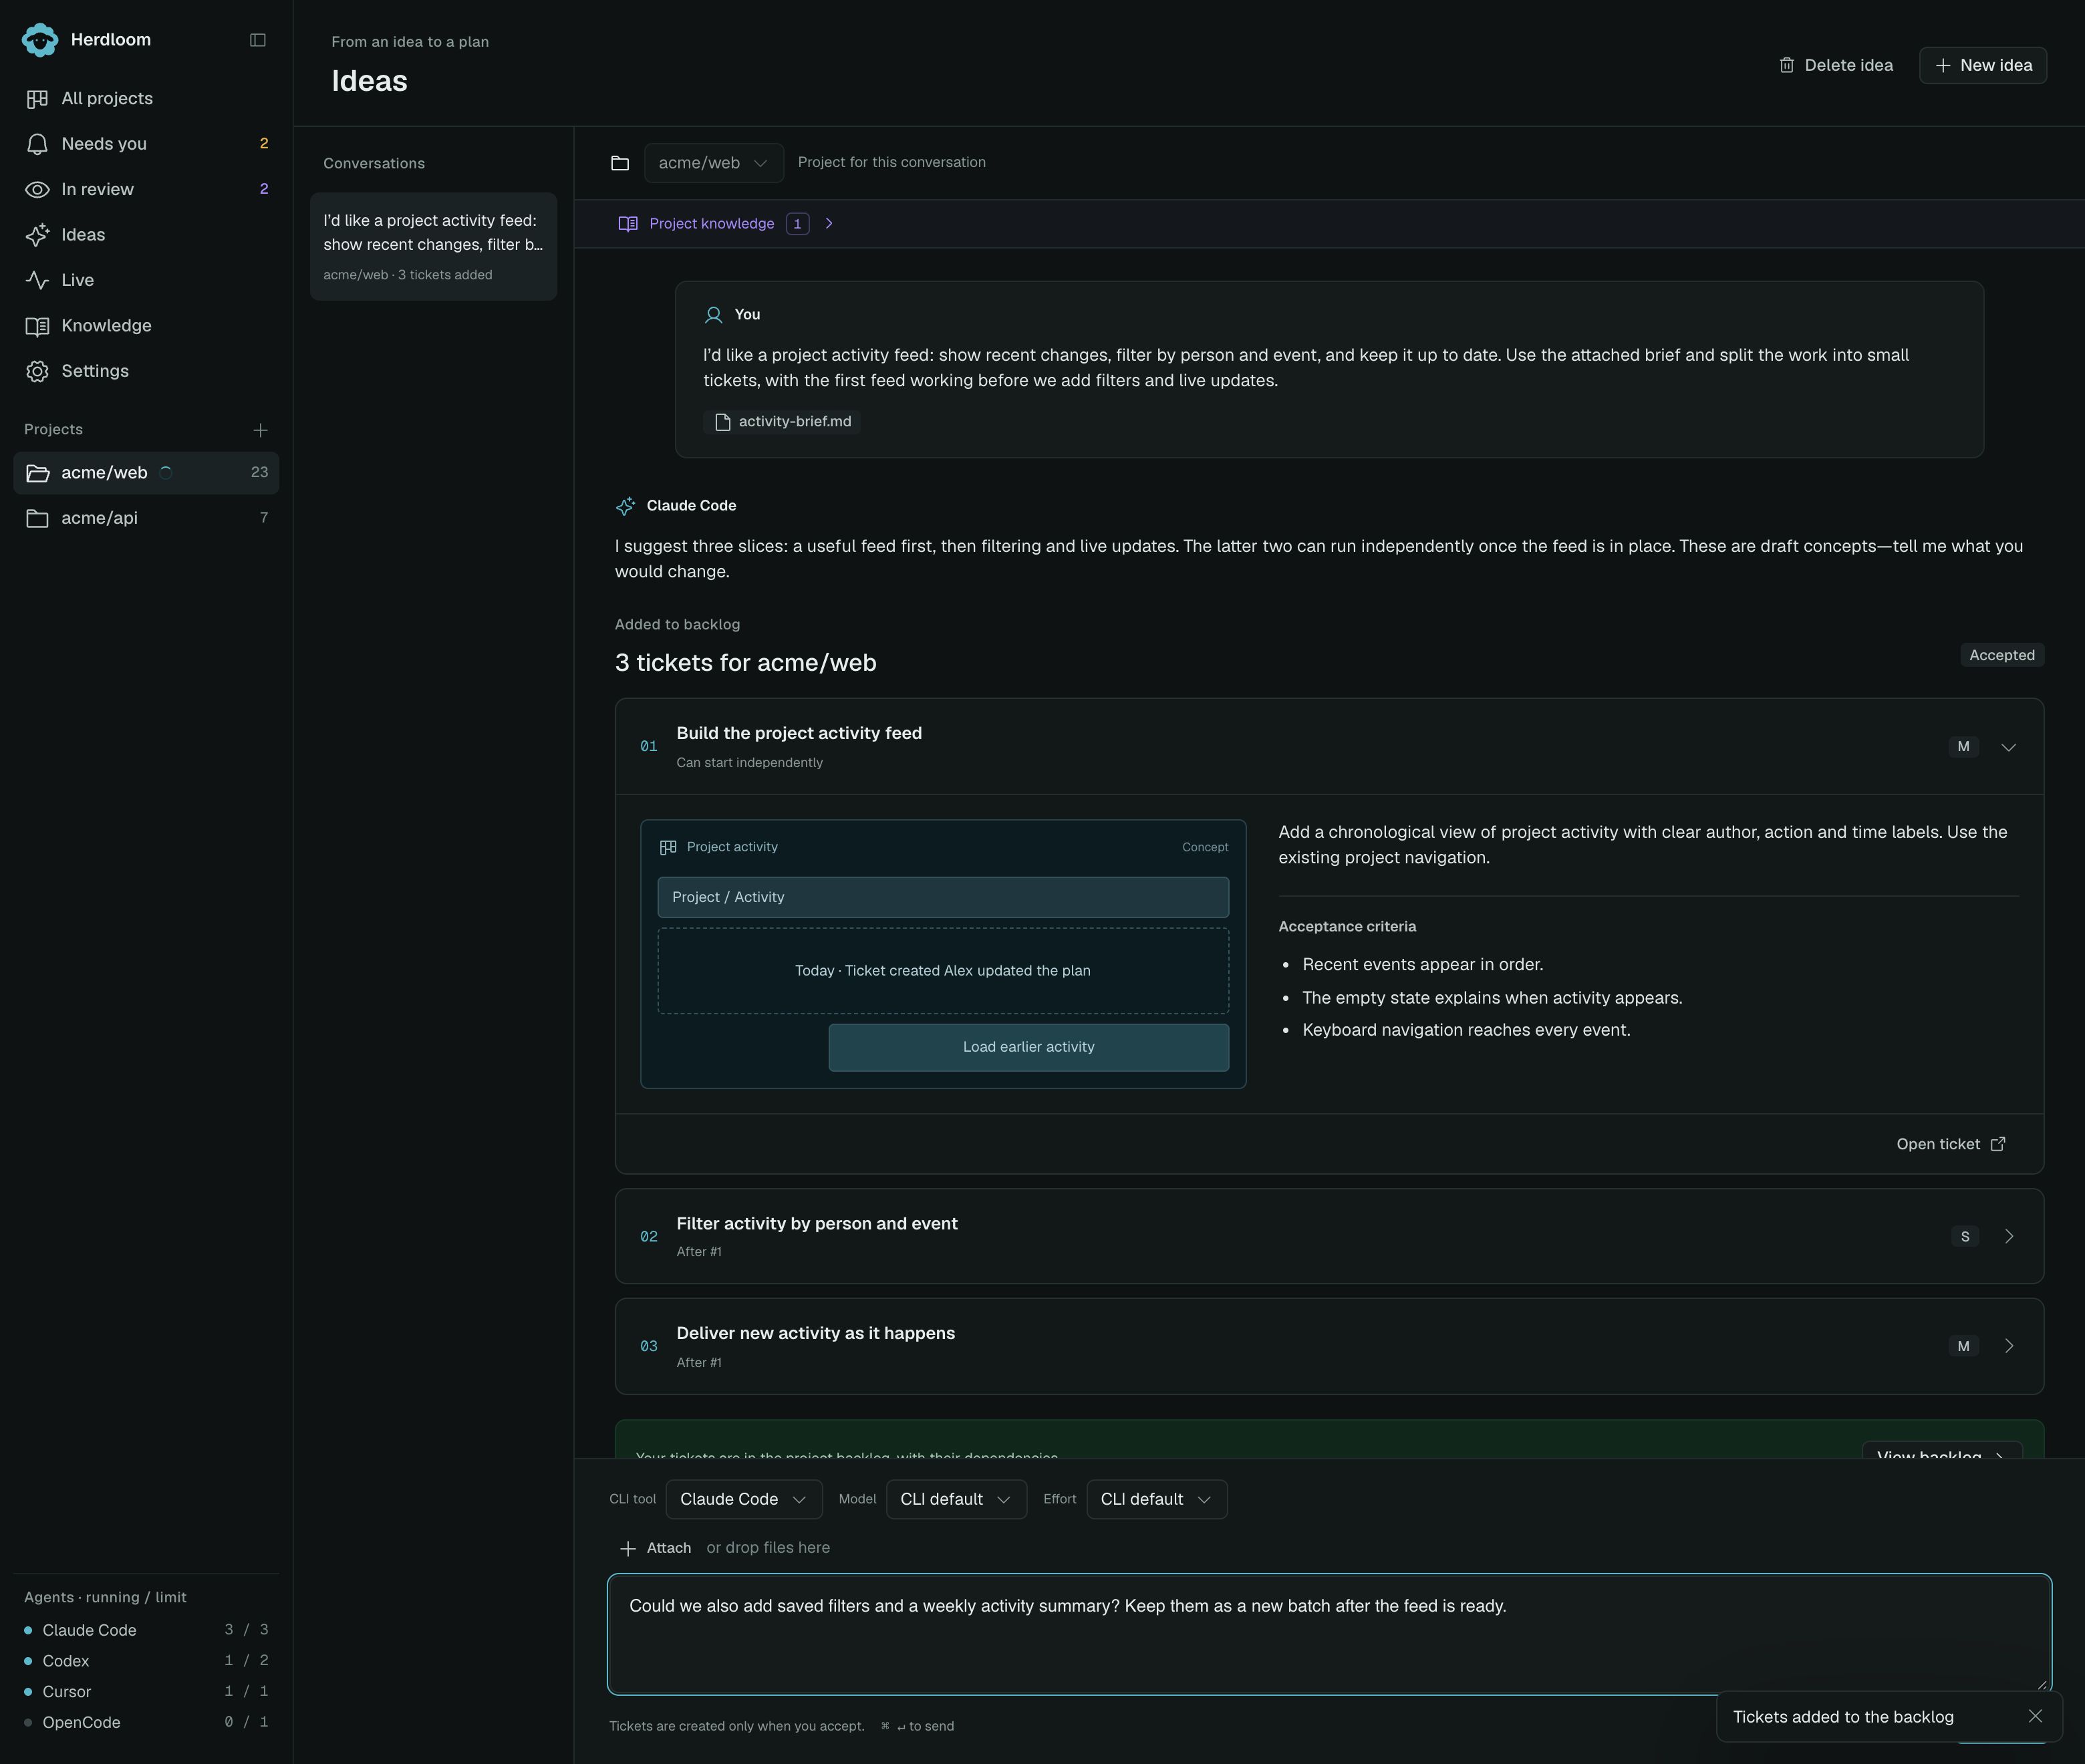The height and width of the screenshot is (1764, 2085).
Task: Click the acme/web ticket count 23
Action: (259, 473)
